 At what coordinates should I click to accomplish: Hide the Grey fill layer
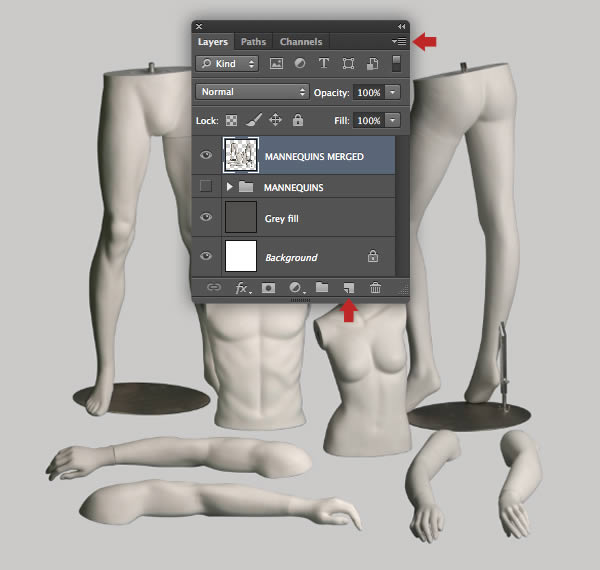206,217
